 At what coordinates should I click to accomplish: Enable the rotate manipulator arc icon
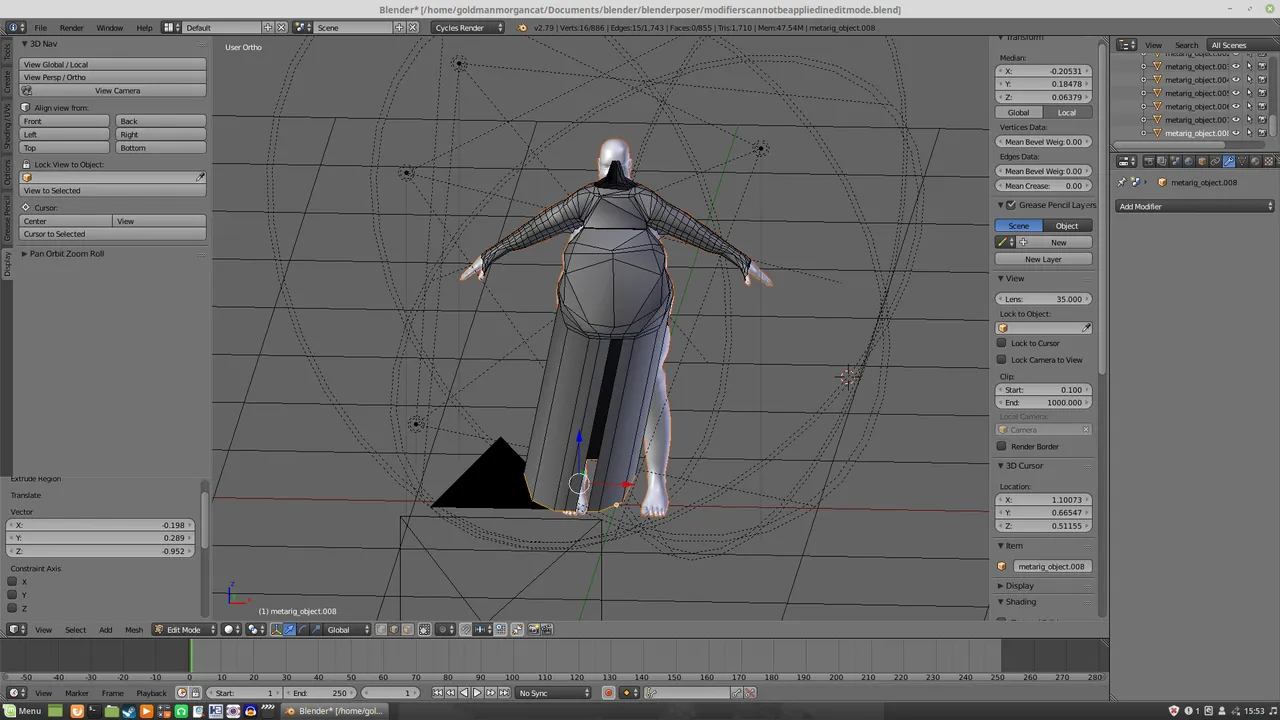pyautogui.click(x=303, y=629)
